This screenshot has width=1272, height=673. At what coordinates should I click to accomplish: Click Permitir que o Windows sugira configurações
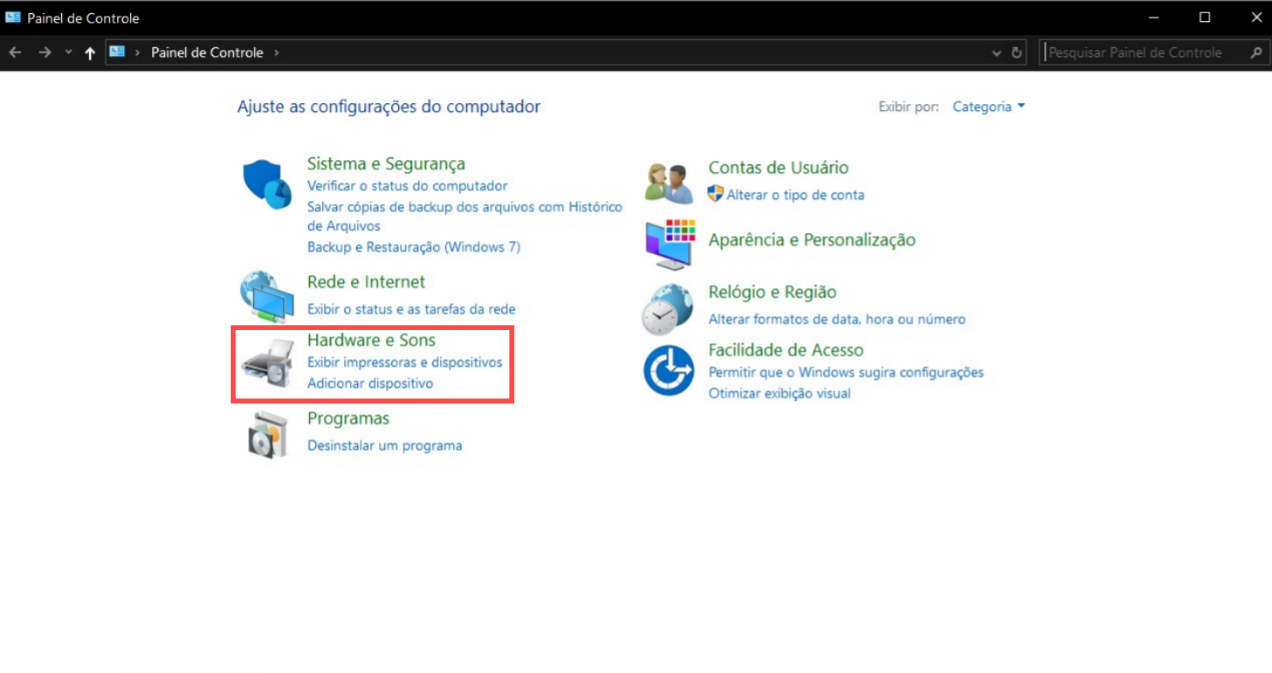click(846, 372)
